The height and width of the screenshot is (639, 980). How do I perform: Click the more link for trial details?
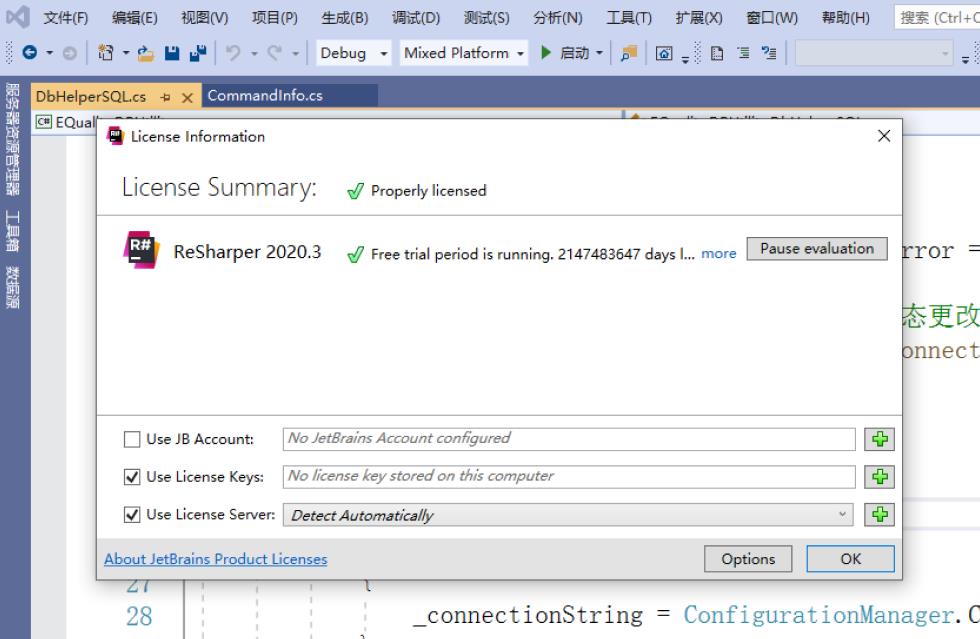click(718, 253)
